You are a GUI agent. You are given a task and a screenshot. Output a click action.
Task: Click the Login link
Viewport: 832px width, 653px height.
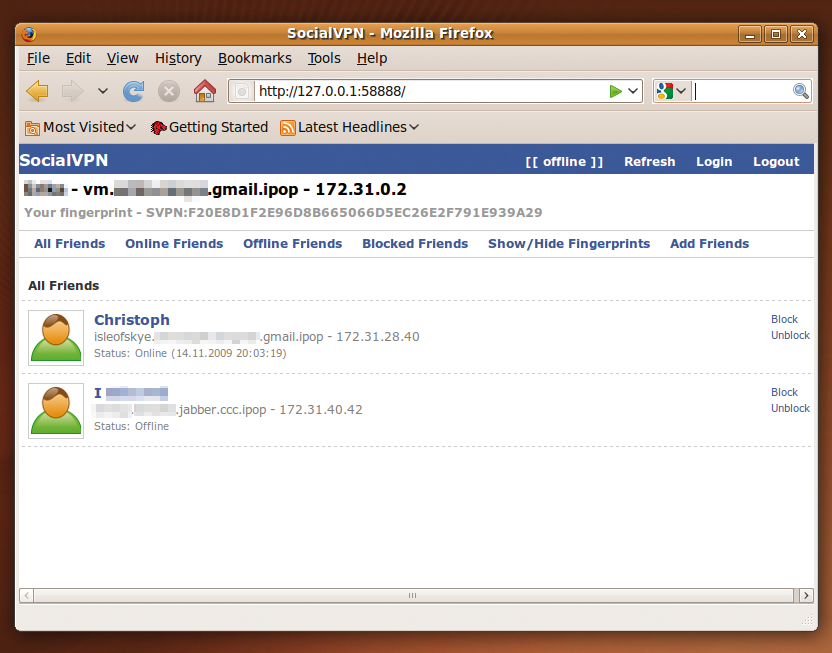coord(714,162)
